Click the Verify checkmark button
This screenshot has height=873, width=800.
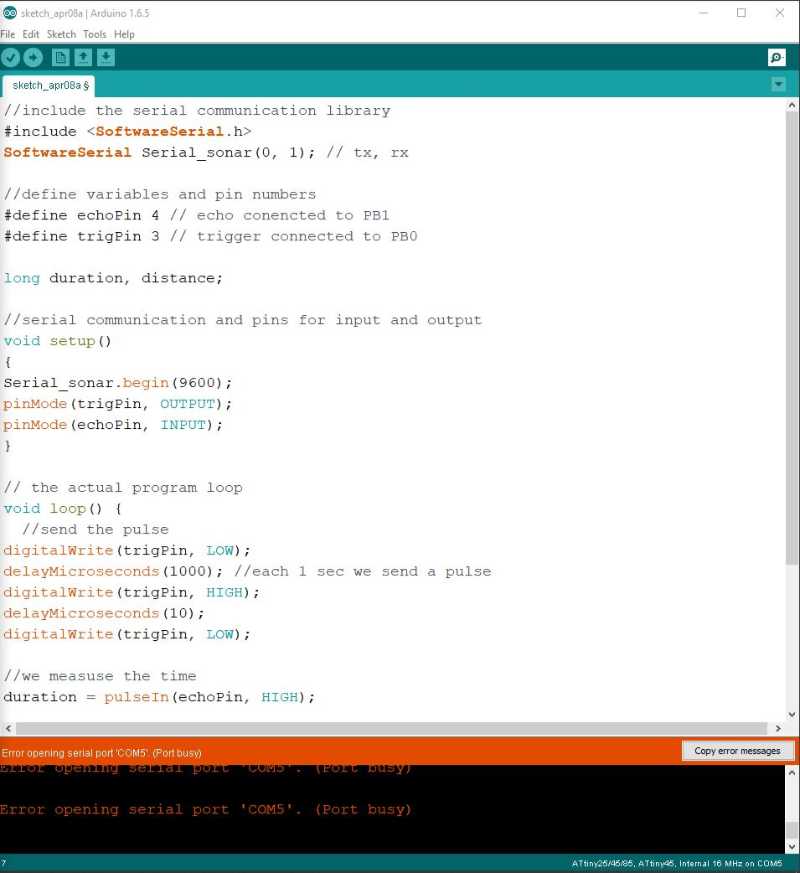(x=11, y=57)
